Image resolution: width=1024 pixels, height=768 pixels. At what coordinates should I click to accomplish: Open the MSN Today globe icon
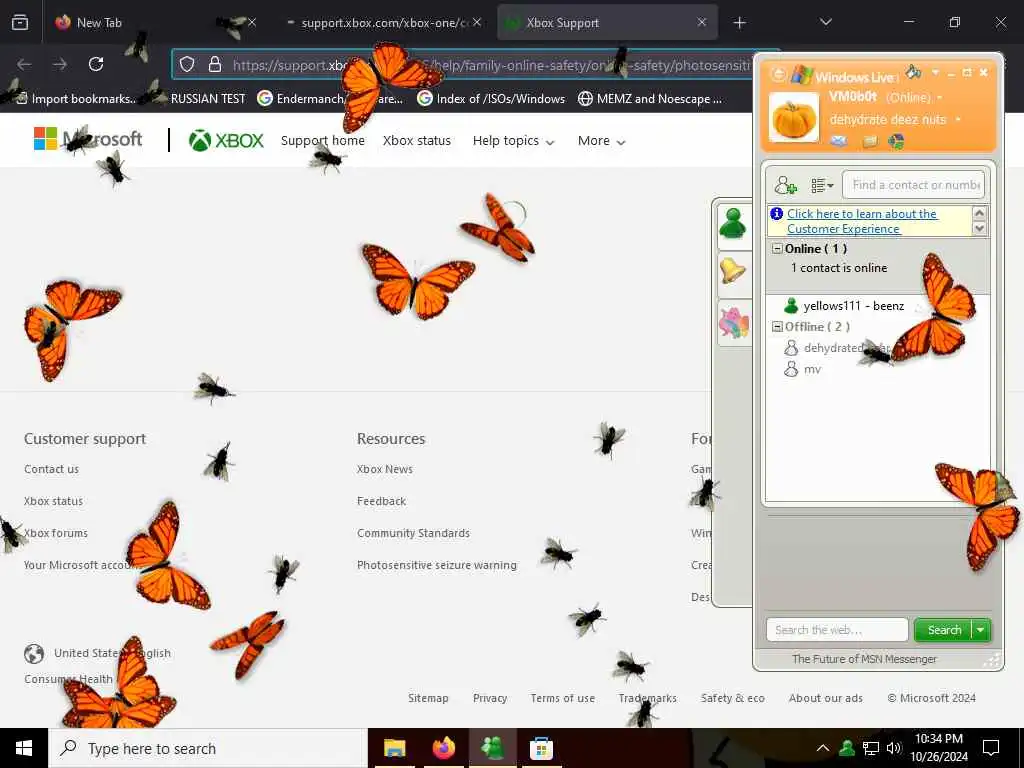coord(896,141)
